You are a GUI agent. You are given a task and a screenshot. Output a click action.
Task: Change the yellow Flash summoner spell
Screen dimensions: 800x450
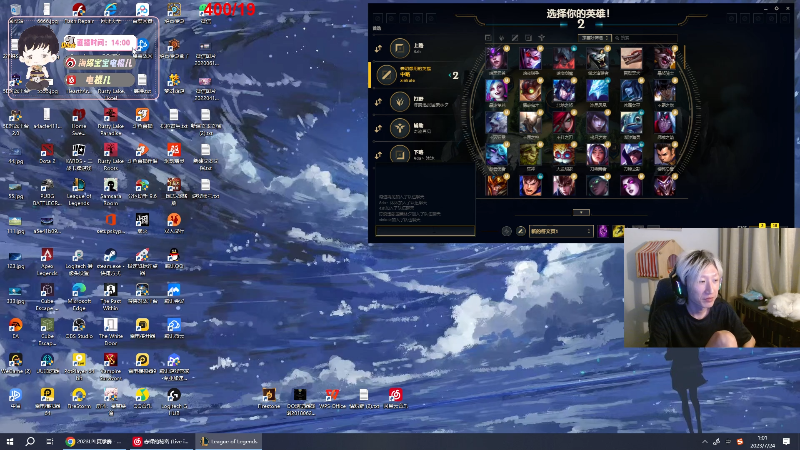tap(618, 231)
